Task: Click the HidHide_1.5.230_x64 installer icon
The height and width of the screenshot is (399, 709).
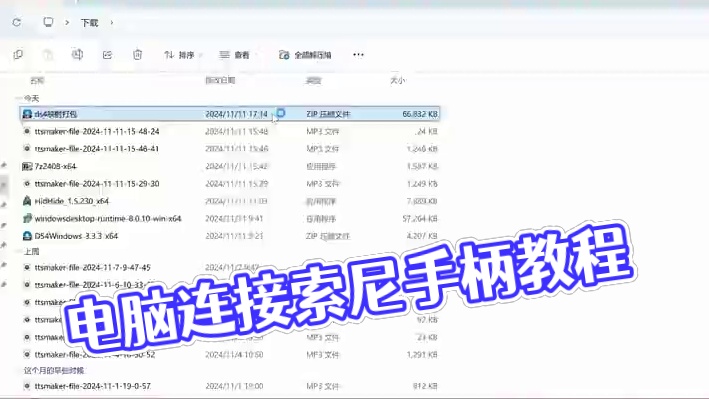Action: point(27,201)
